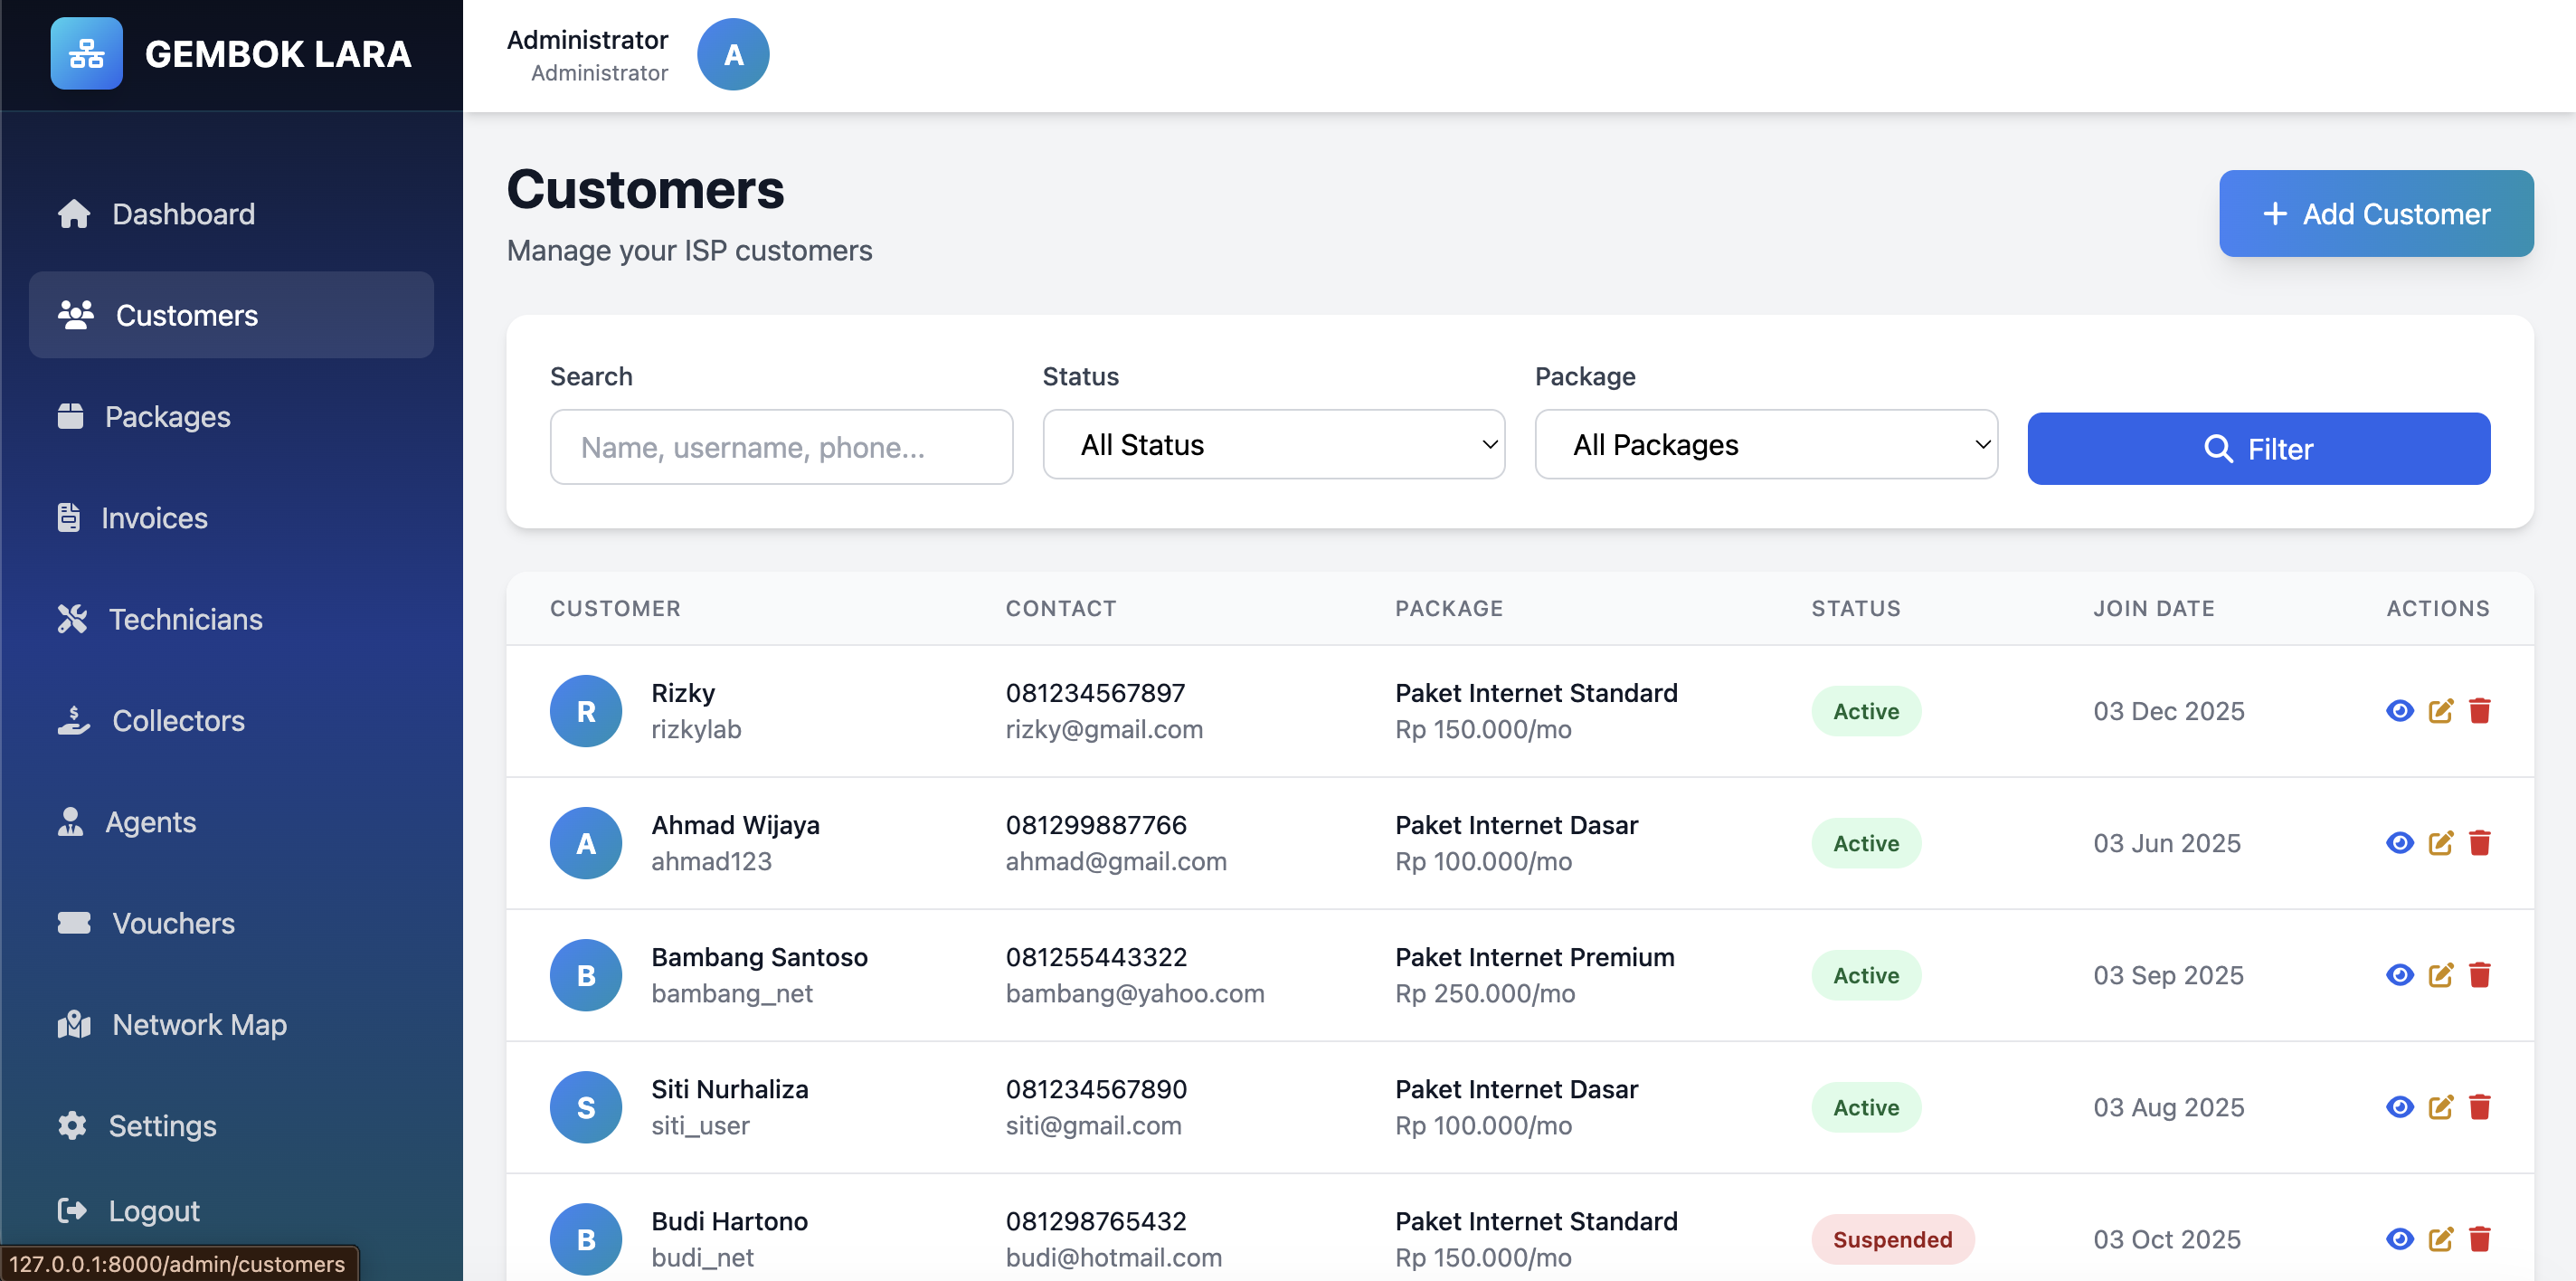This screenshot has height=1281, width=2576.
Task: Click the Administrator avatar circle
Action: click(x=732, y=55)
